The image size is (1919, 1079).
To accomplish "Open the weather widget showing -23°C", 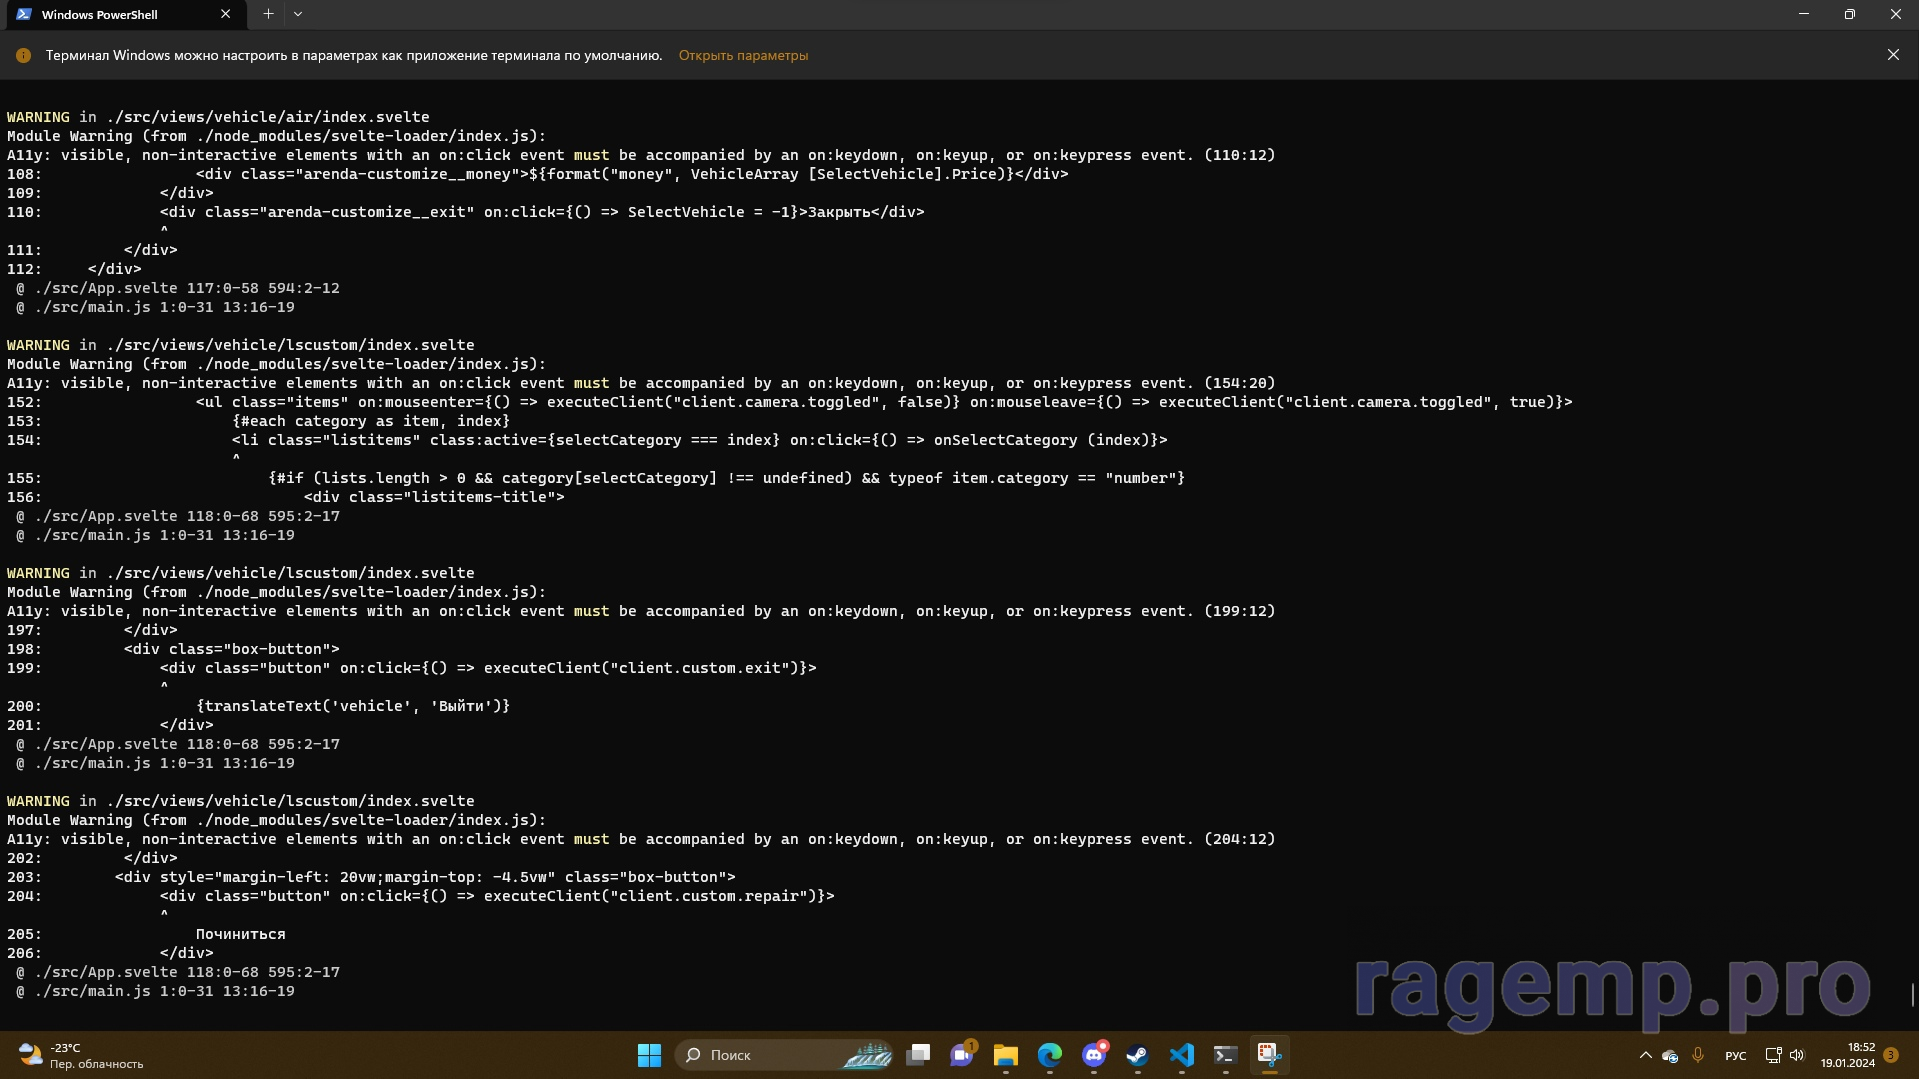I will point(80,1055).
